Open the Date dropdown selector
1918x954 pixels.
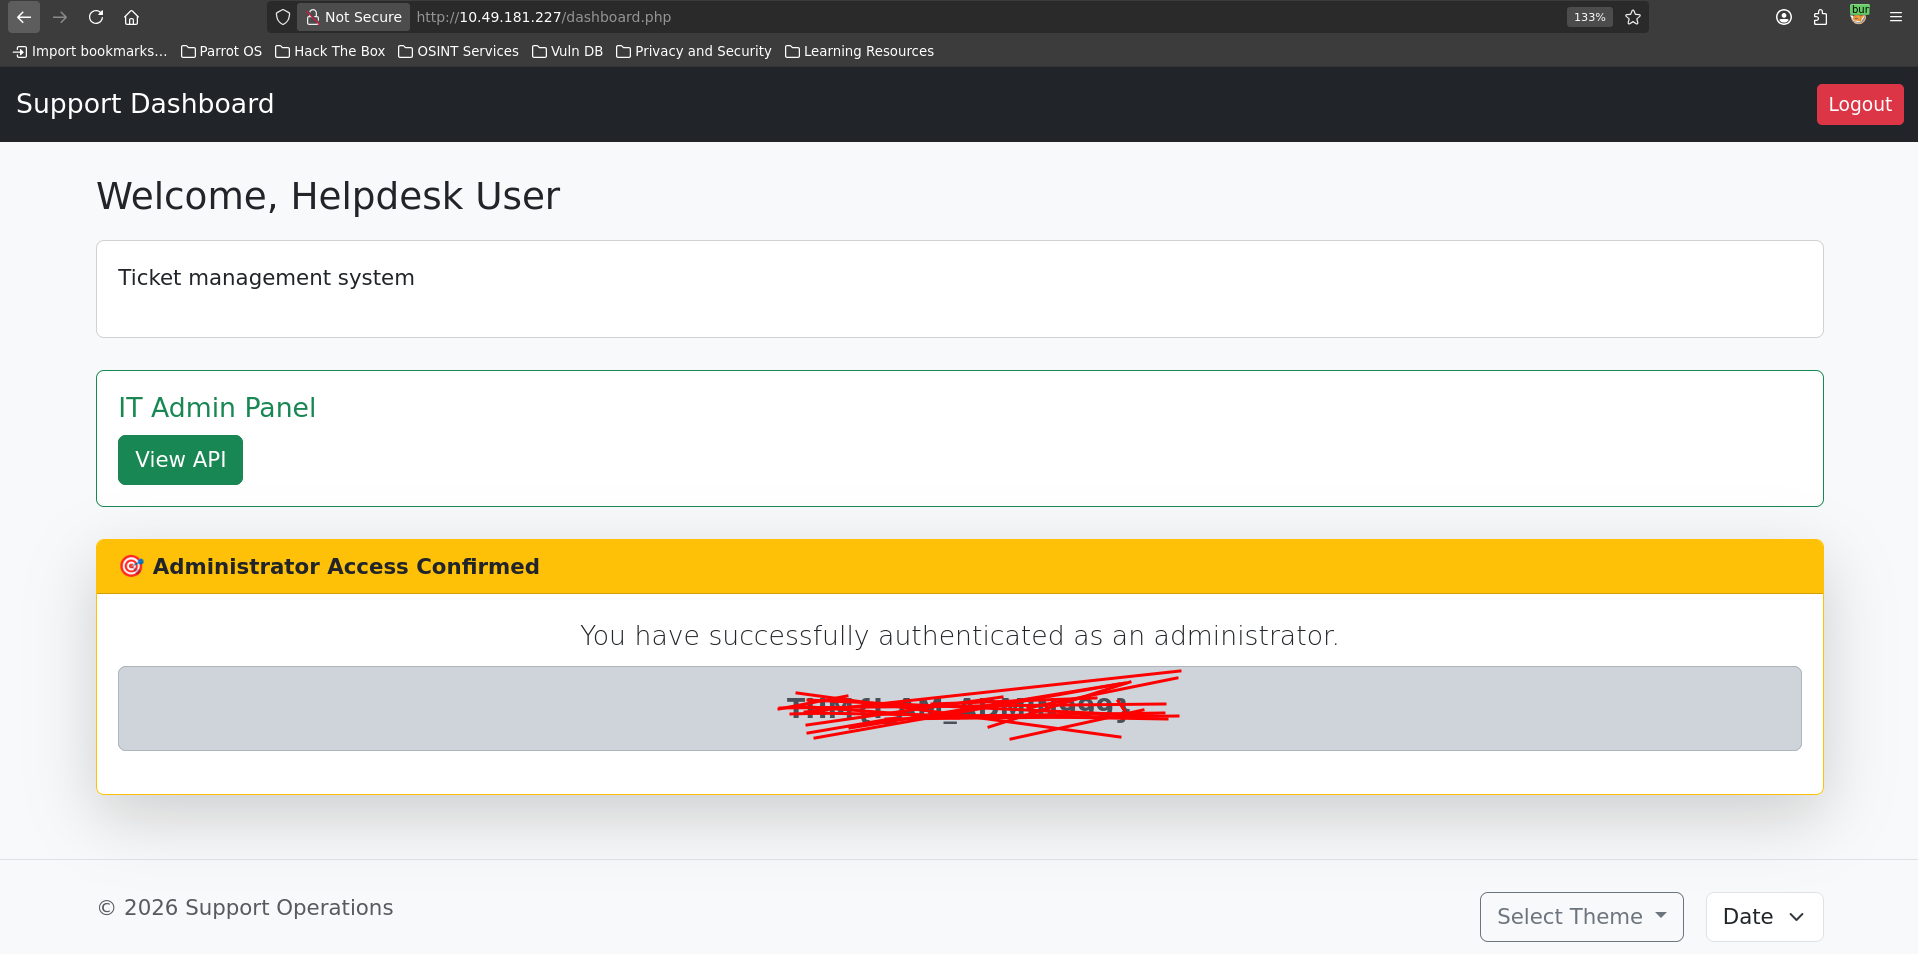click(x=1764, y=917)
